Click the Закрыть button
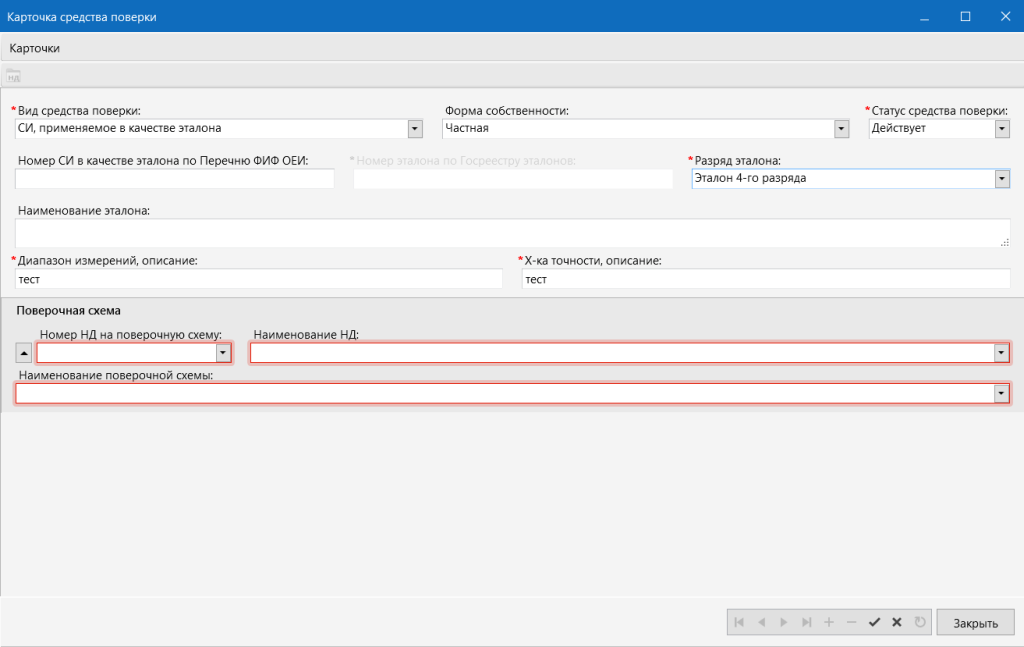The image size is (1024, 647). coord(976,622)
